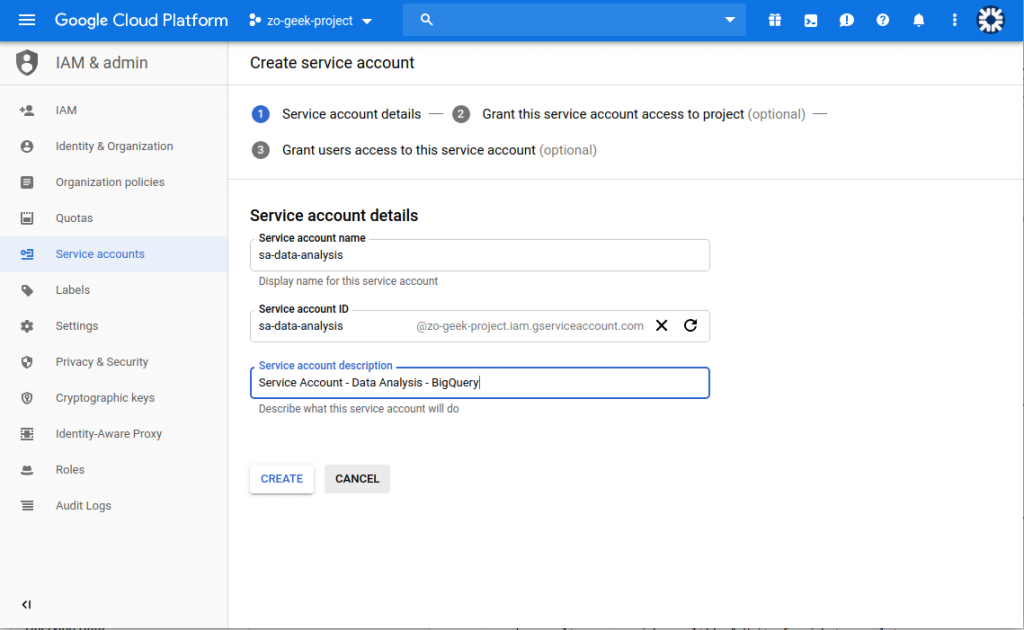Open the help question mark icon

pyautogui.click(x=882, y=20)
